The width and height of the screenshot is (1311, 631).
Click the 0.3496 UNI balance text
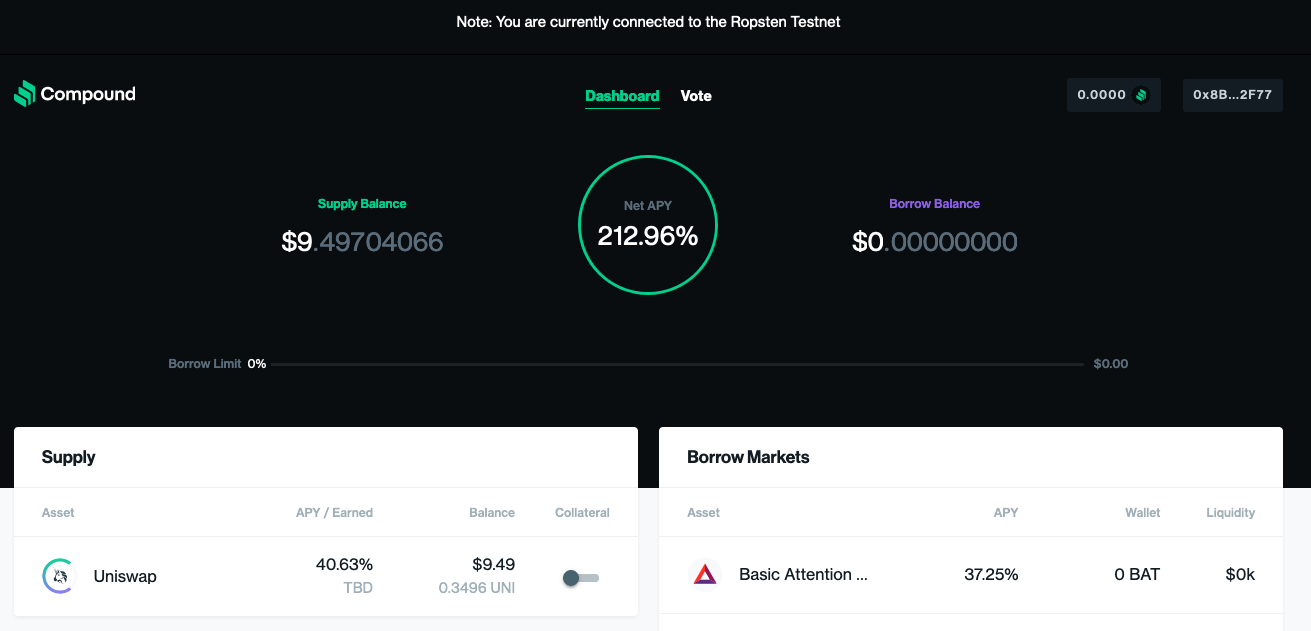[x=477, y=588]
